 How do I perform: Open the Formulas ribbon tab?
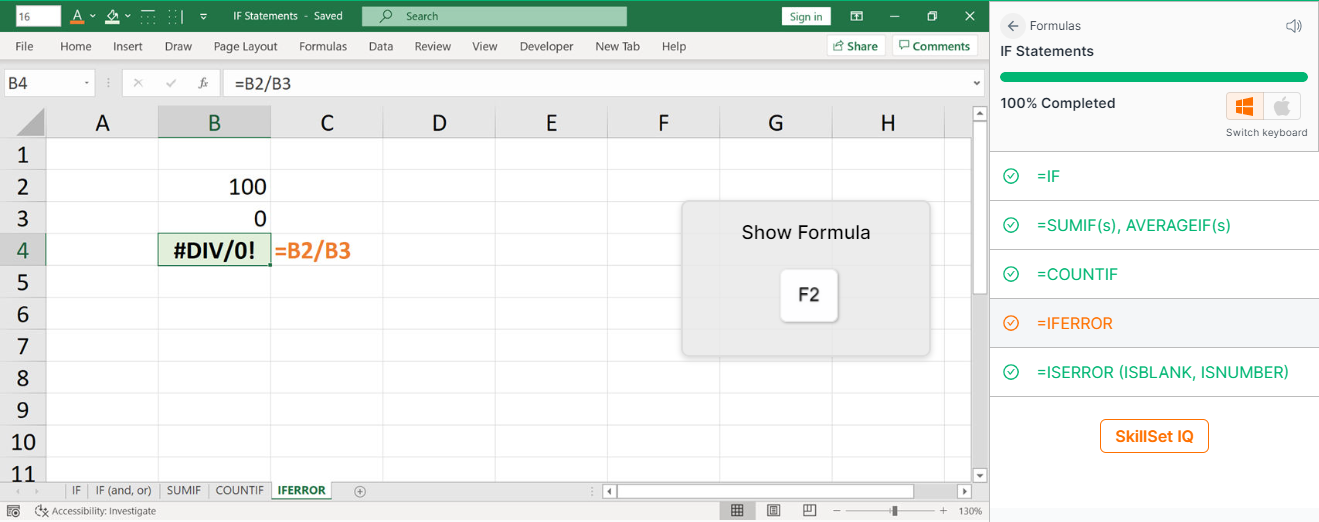(323, 46)
